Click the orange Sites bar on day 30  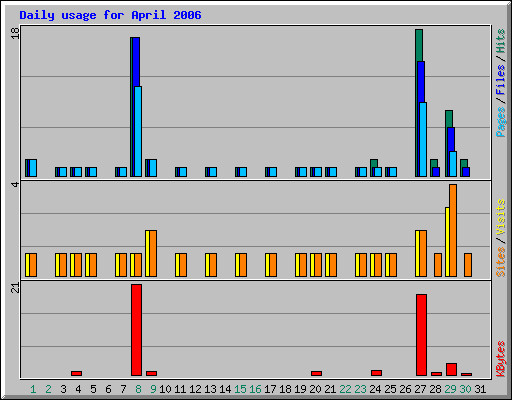[x=468, y=265]
